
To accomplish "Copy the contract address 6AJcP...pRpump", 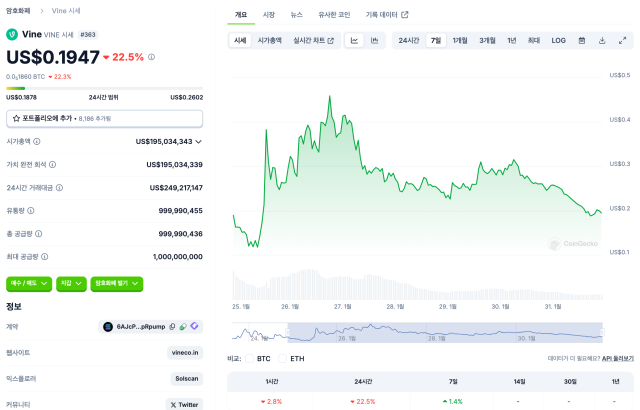I will click(172, 327).
